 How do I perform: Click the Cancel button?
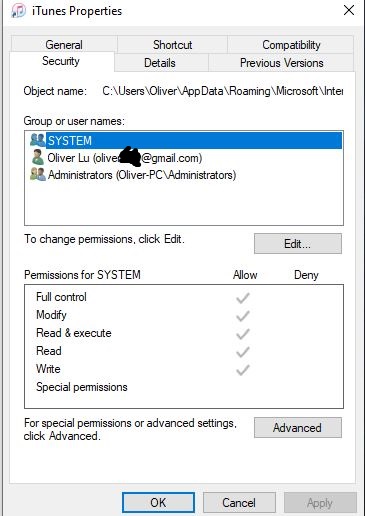pos(239,502)
